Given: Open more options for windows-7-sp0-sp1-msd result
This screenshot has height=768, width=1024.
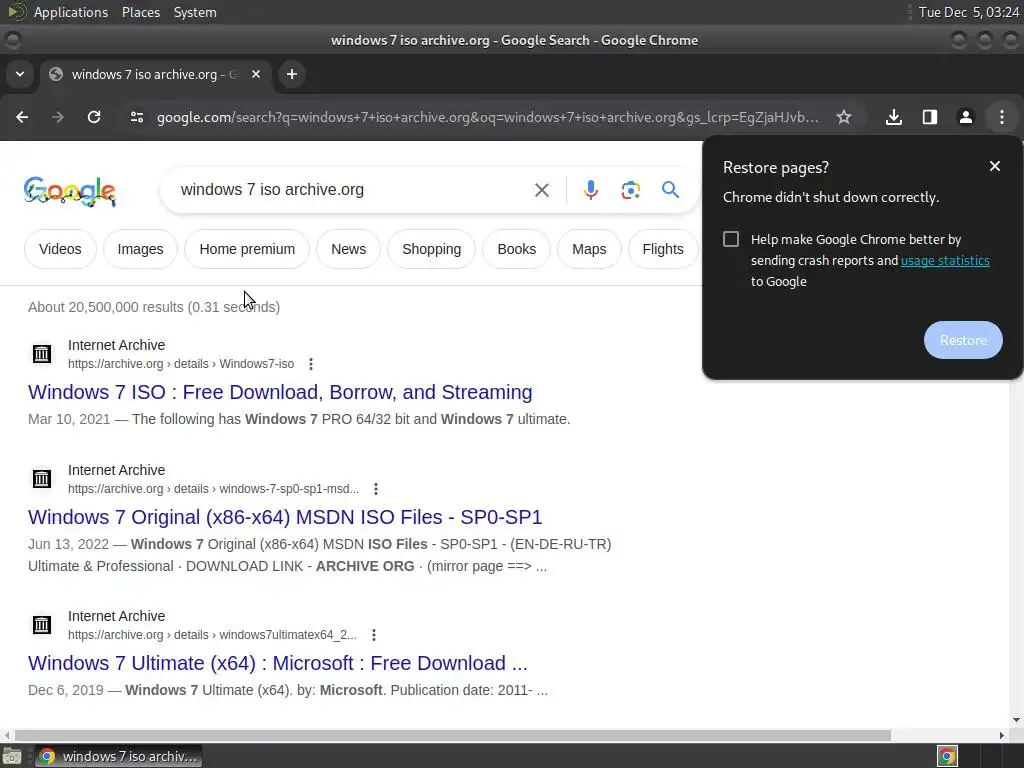Looking at the screenshot, I should tap(376, 488).
